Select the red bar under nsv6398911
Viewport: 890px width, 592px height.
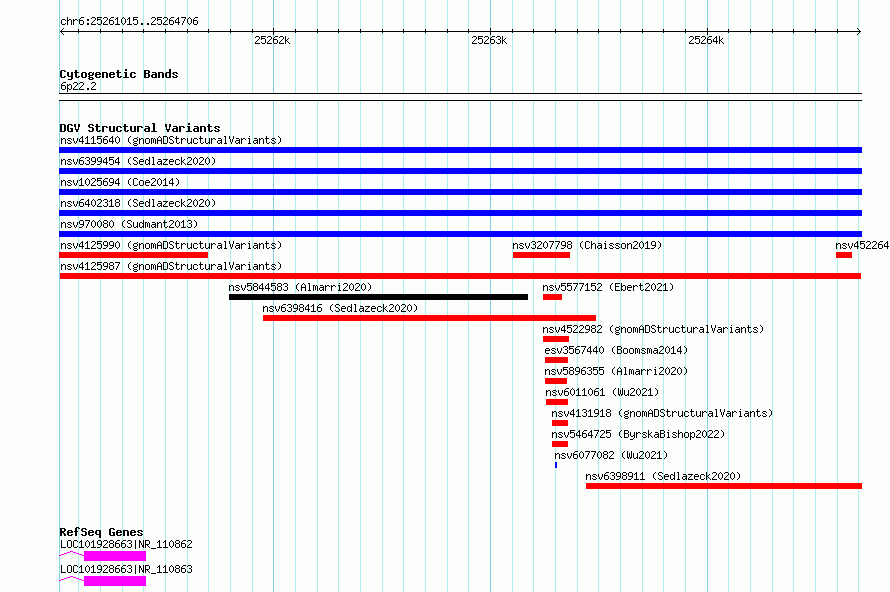pyautogui.click(x=724, y=486)
